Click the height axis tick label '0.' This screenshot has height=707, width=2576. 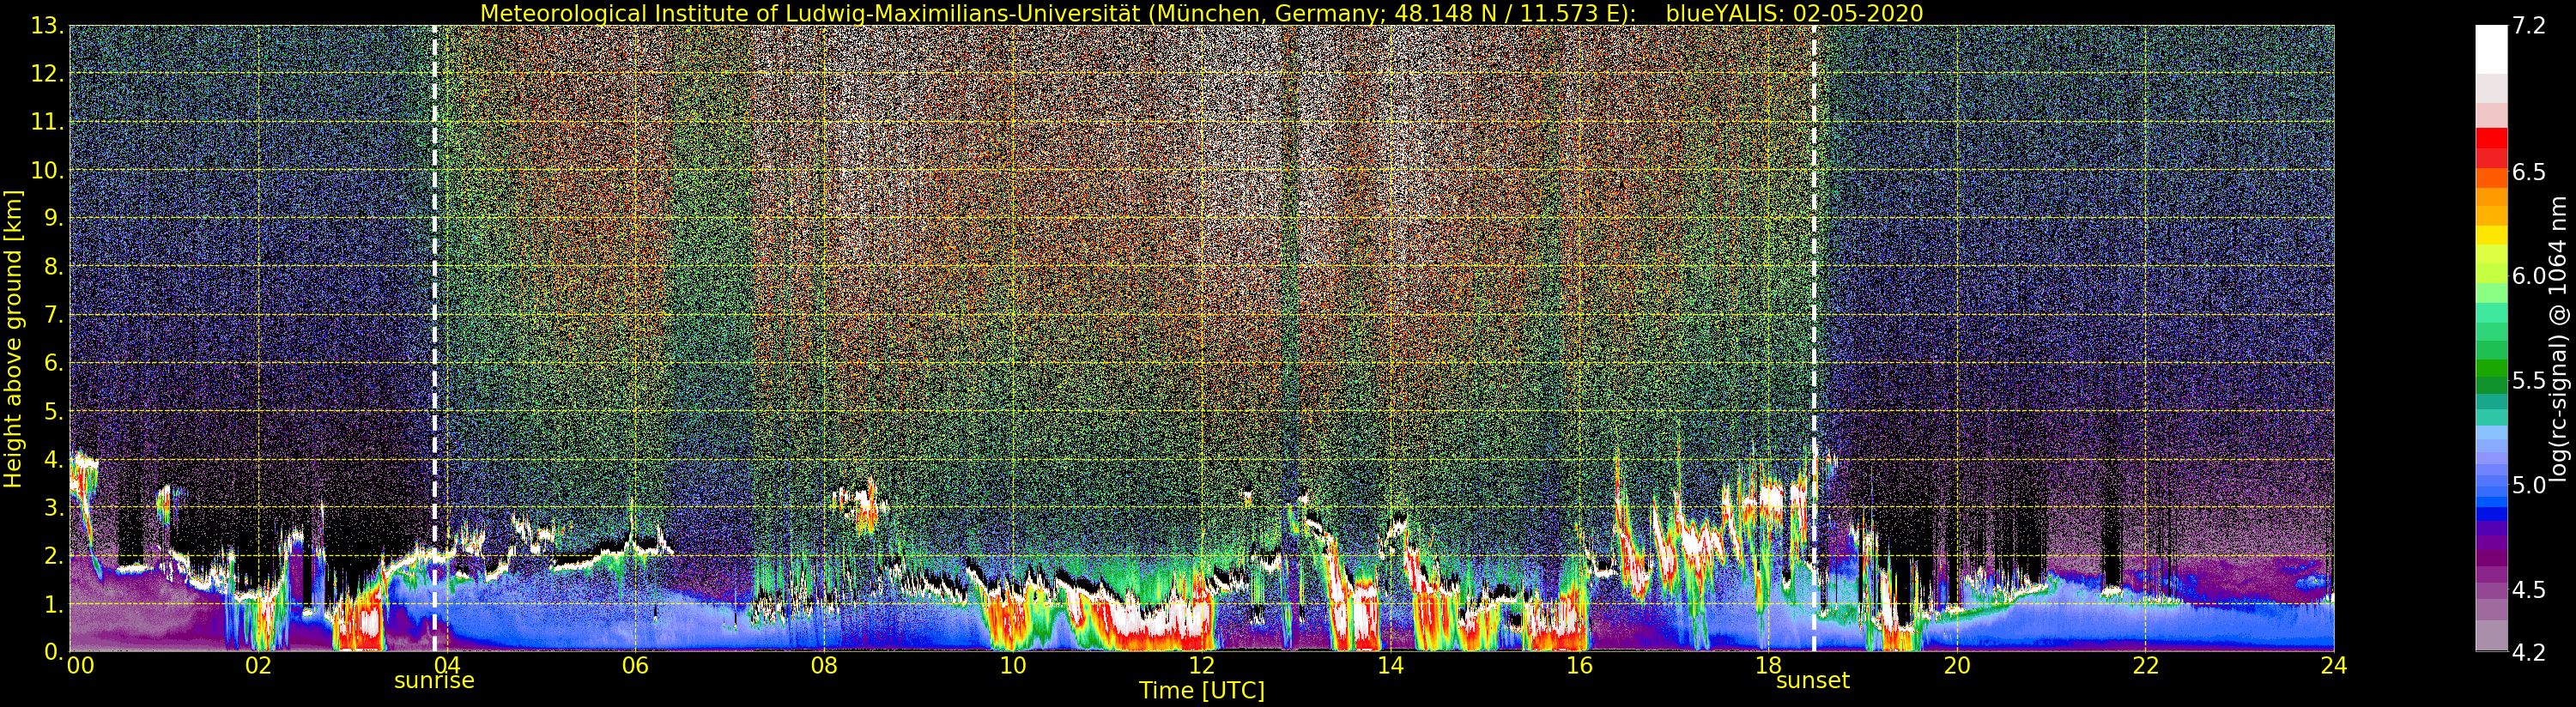point(54,651)
